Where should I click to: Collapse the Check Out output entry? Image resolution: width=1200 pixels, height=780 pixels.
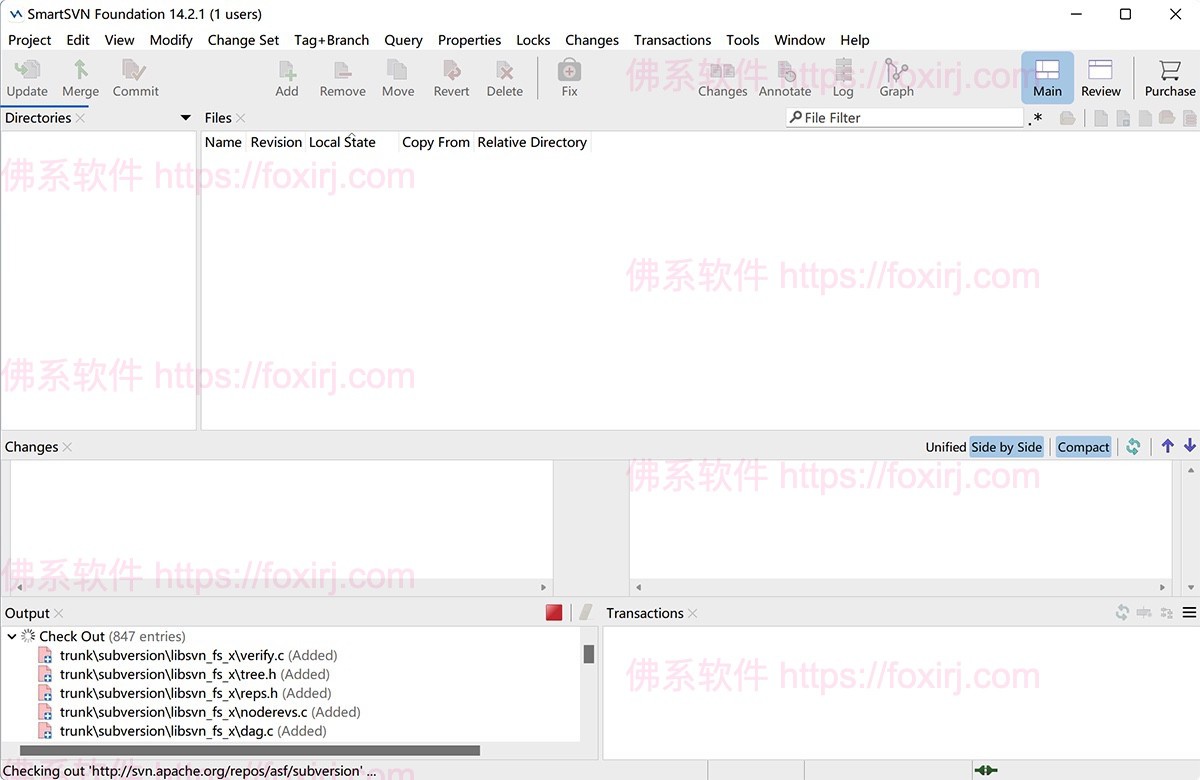pyautogui.click(x=12, y=636)
